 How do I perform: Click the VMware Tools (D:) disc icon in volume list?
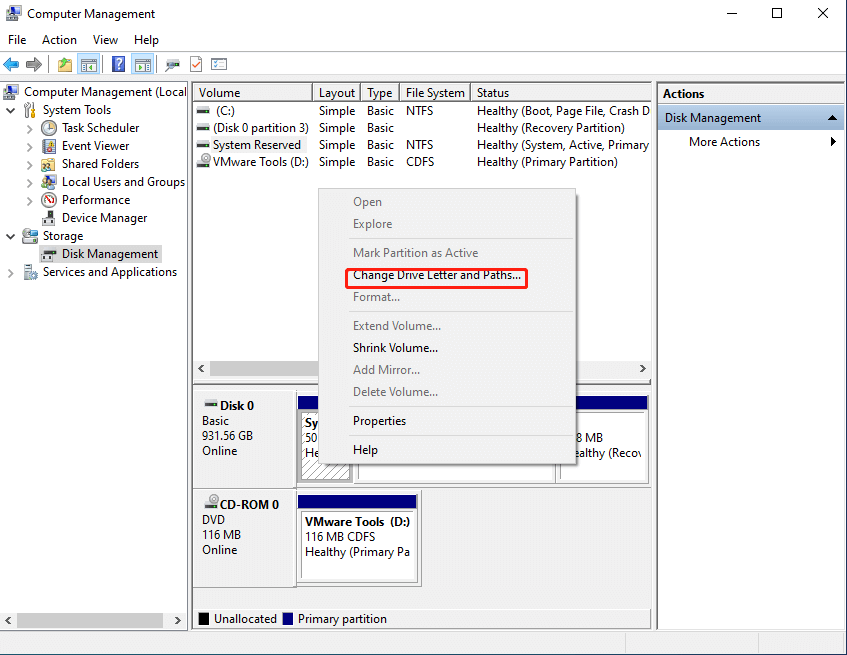pyautogui.click(x=204, y=160)
